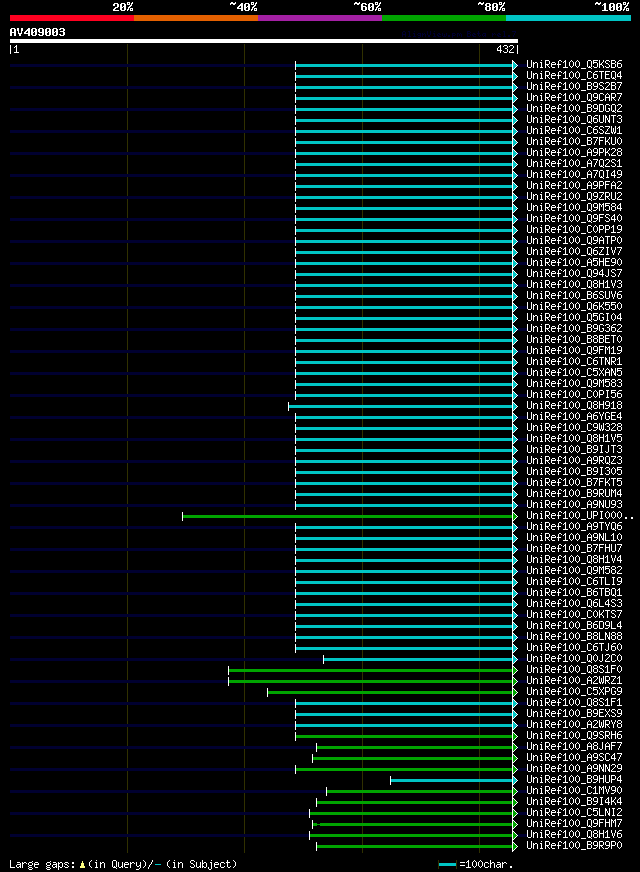Open hit UniRef100_Q6UNT3

tap(574, 120)
